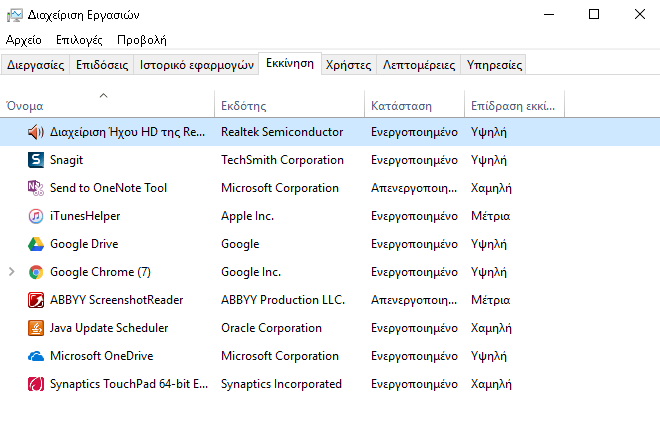Click the Apple Inc. publisher cell
This screenshot has width=660, height=433.
pos(248,216)
